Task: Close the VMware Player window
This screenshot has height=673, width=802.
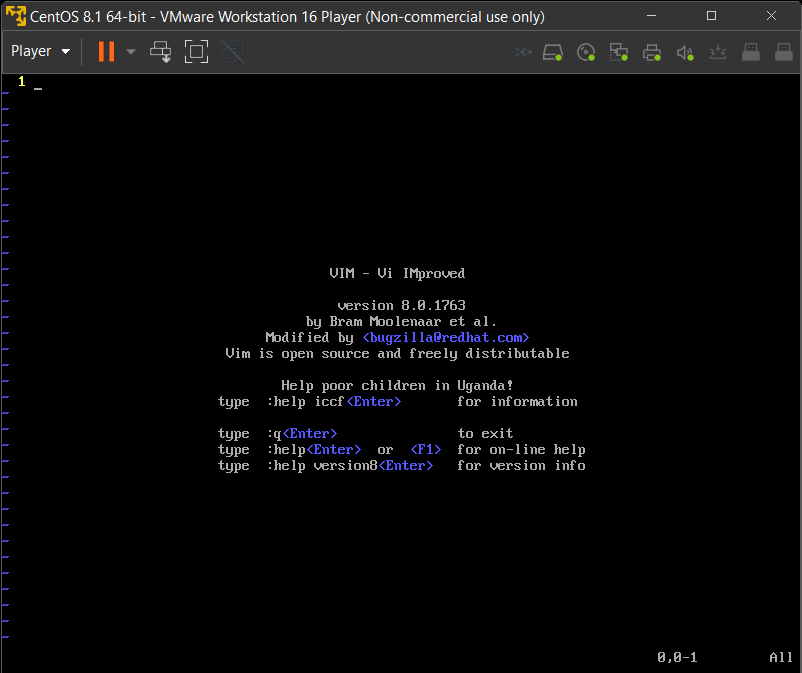Action: point(771,16)
